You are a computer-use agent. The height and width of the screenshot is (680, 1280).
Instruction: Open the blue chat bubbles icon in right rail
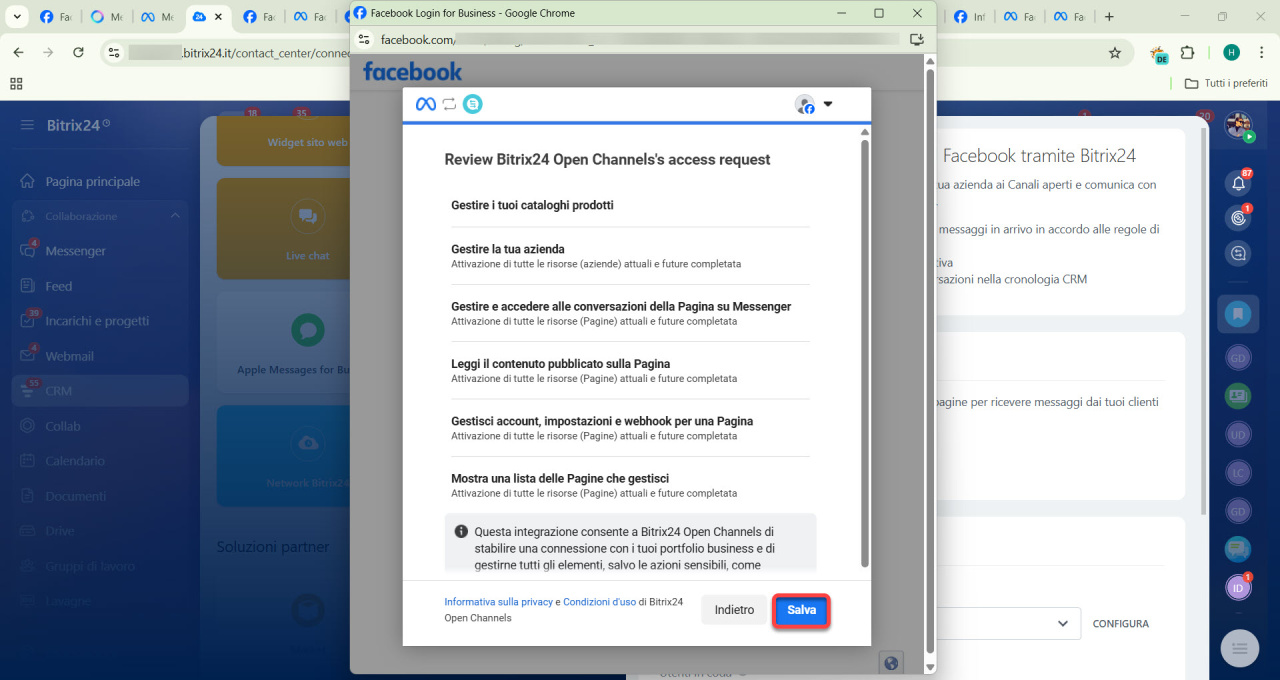coord(1238,549)
